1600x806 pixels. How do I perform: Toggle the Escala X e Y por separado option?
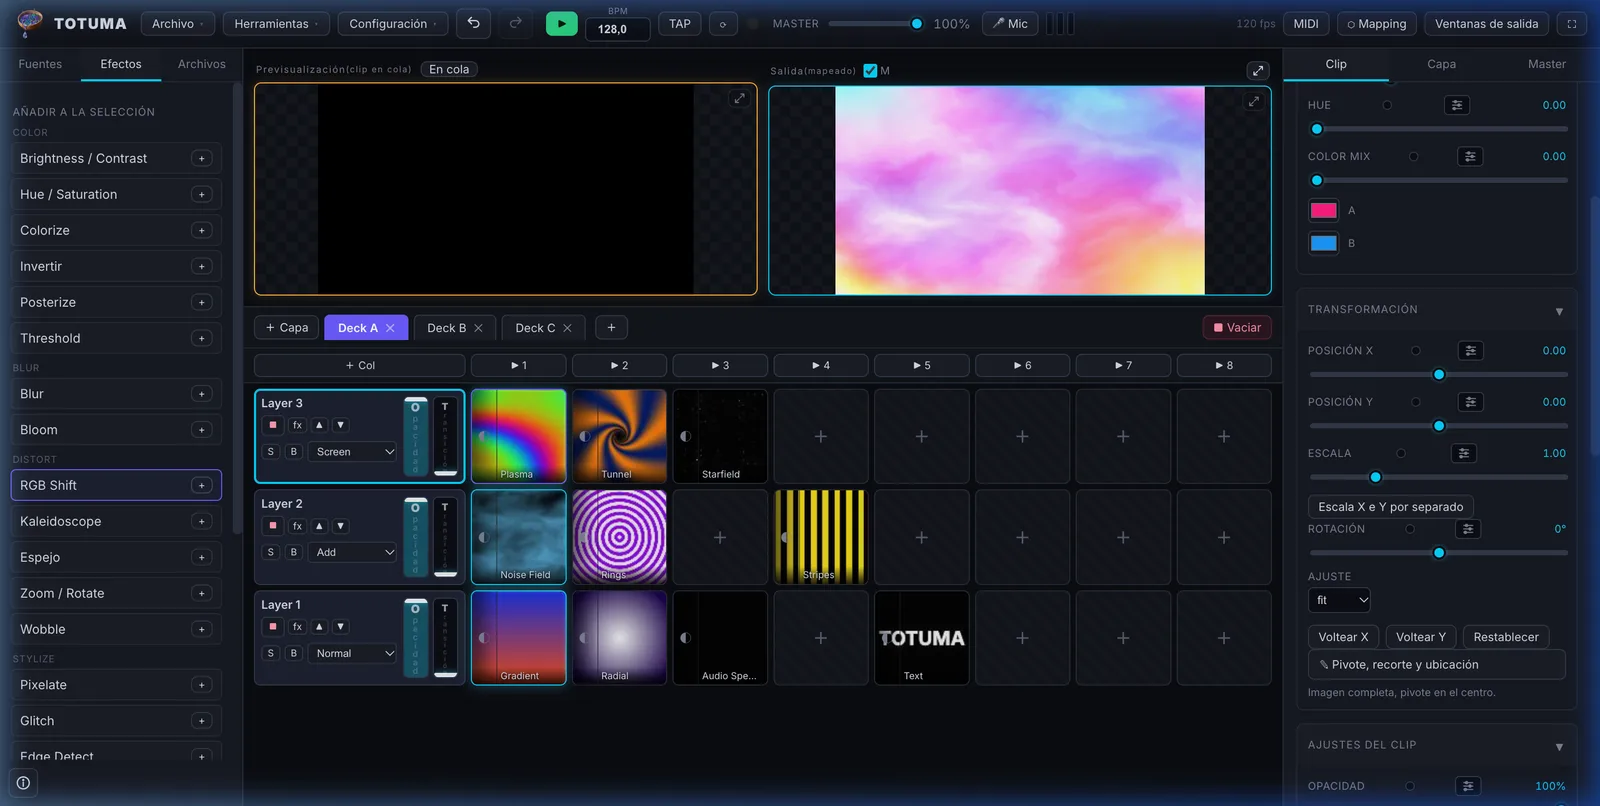pyautogui.click(x=1390, y=507)
